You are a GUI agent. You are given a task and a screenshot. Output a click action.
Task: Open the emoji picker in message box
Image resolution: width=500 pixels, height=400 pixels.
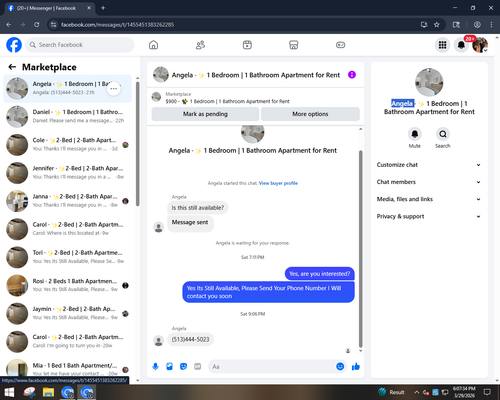coord(340,367)
